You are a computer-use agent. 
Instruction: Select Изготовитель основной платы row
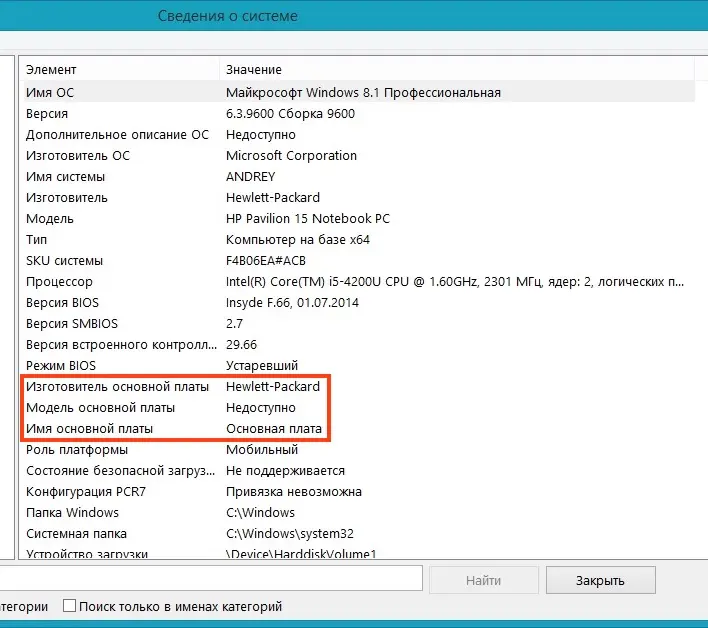coord(357,386)
